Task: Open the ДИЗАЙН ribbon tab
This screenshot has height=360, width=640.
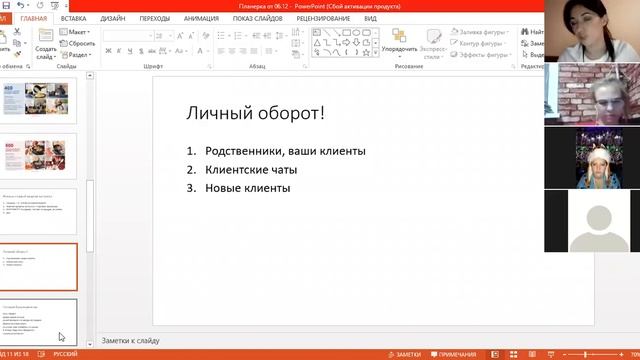Action: (x=113, y=18)
